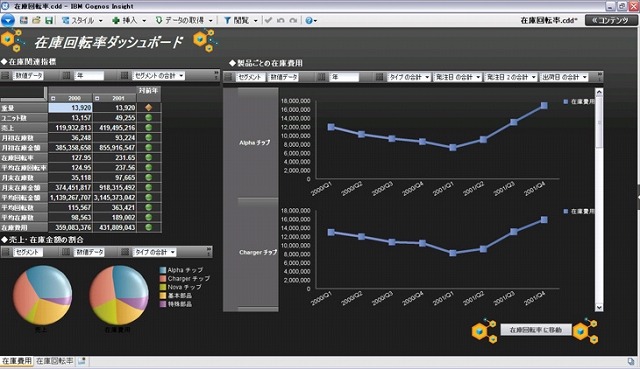640x369 pixels.
Task: Click green status indicator in ユニット数 row
Action: [149, 118]
